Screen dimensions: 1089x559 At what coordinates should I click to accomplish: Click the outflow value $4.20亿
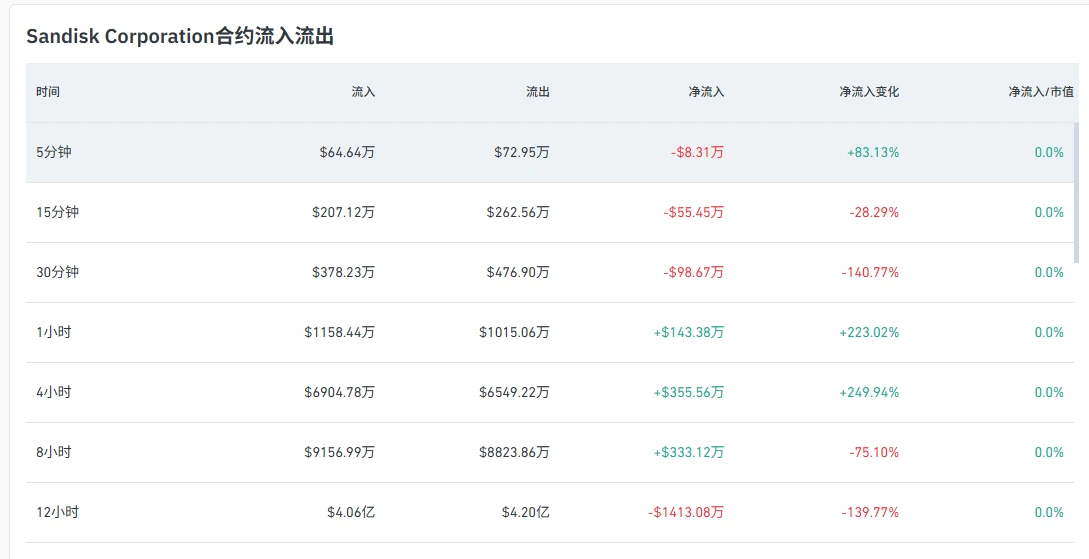[526, 512]
